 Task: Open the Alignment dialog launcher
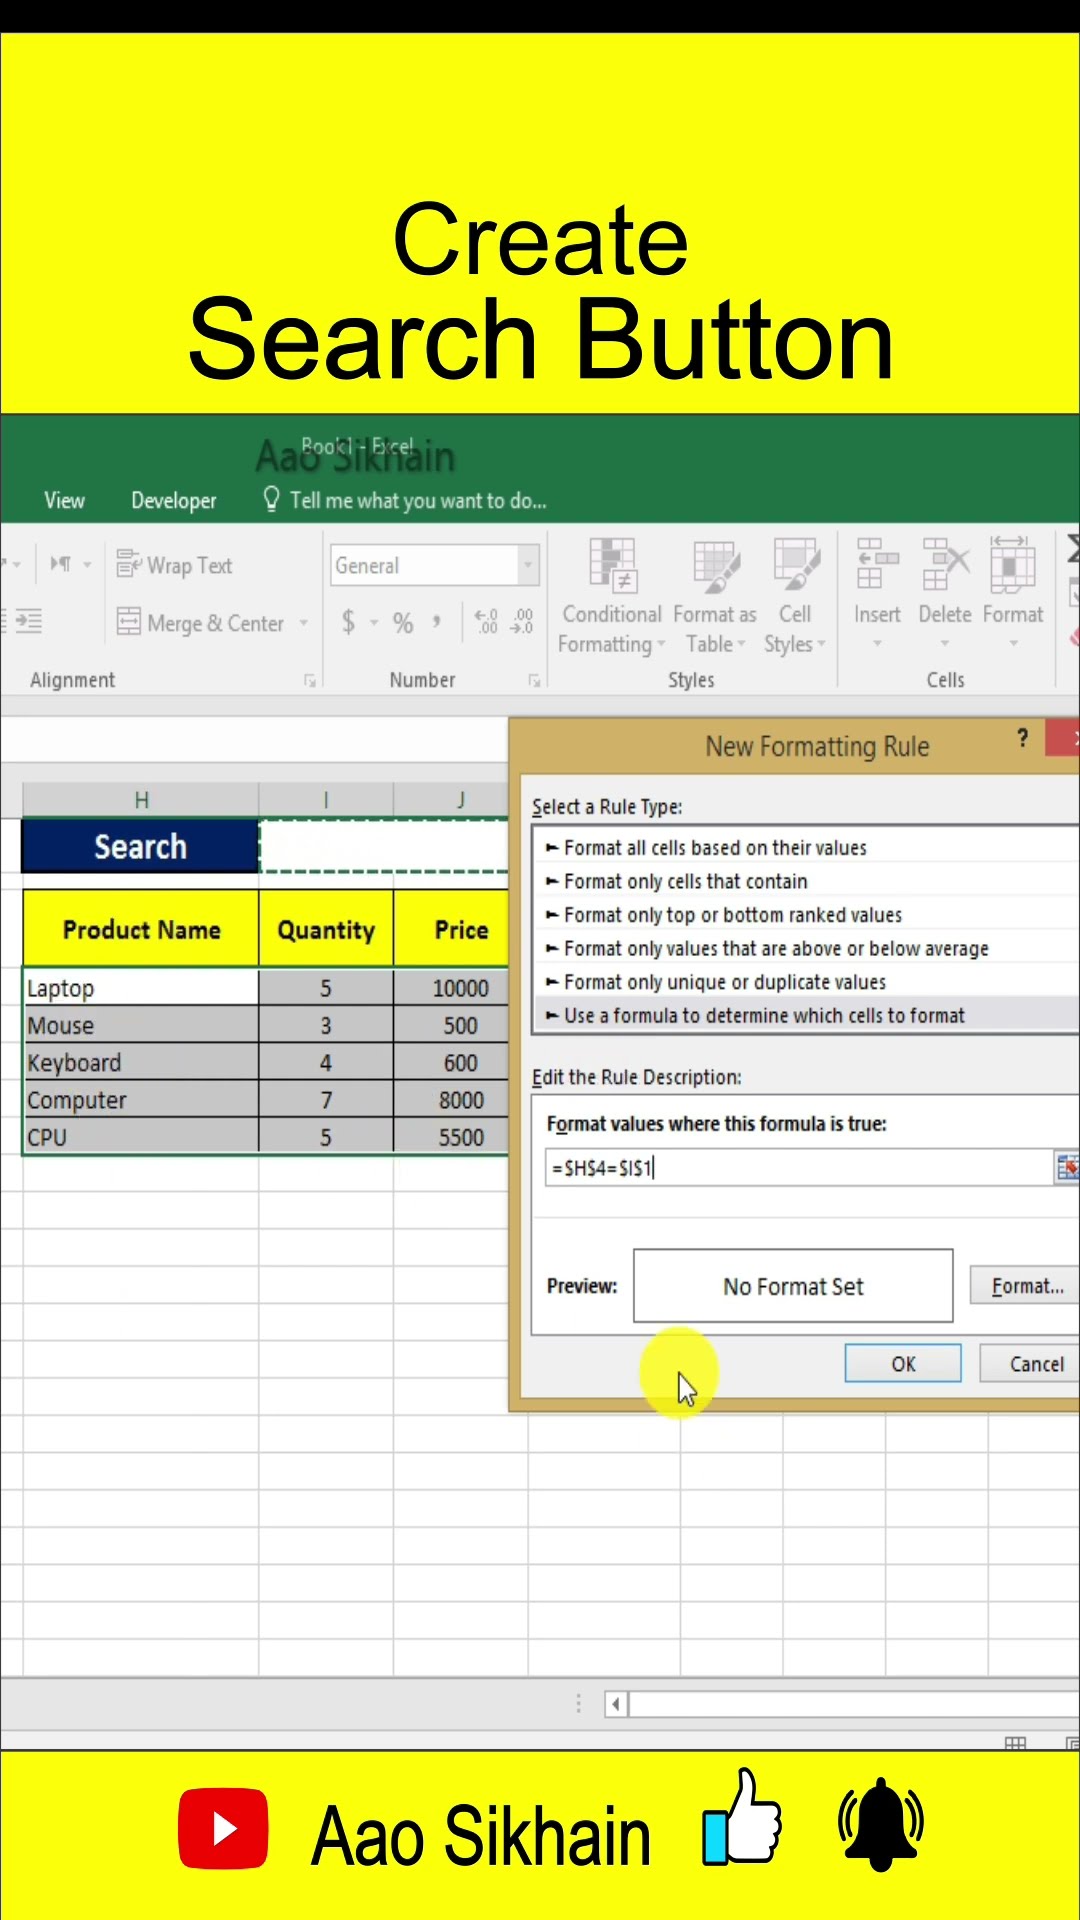[x=309, y=680]
